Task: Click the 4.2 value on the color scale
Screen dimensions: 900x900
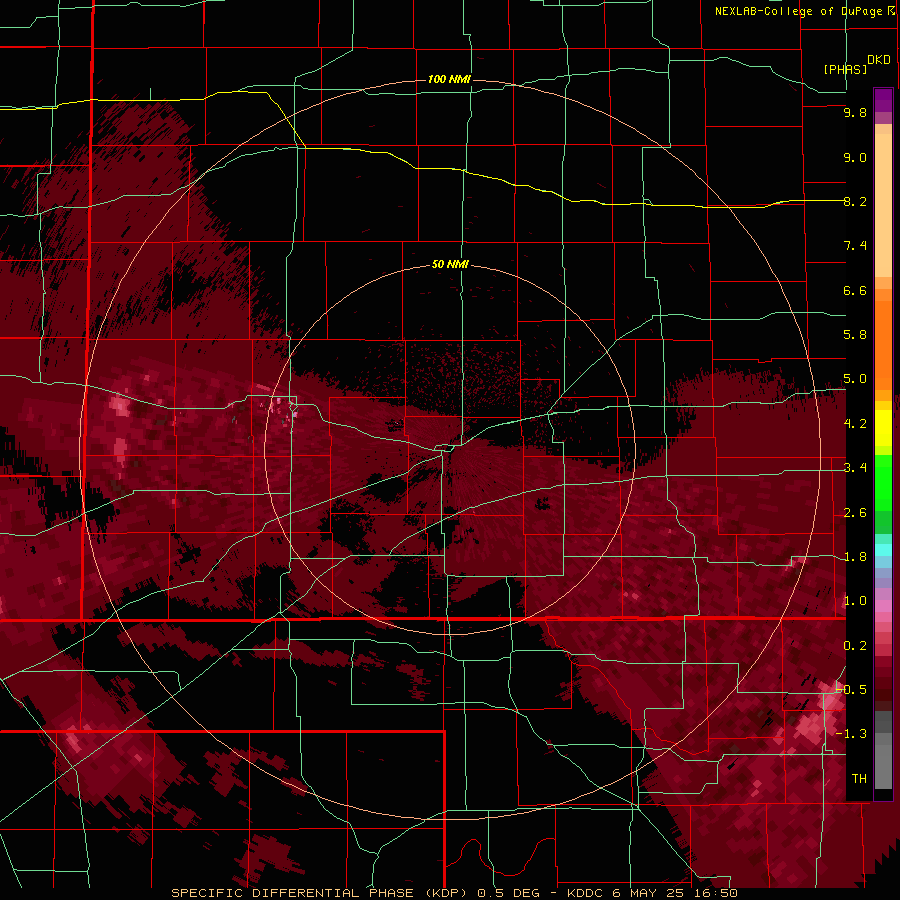Action: (x=855, y=424)
